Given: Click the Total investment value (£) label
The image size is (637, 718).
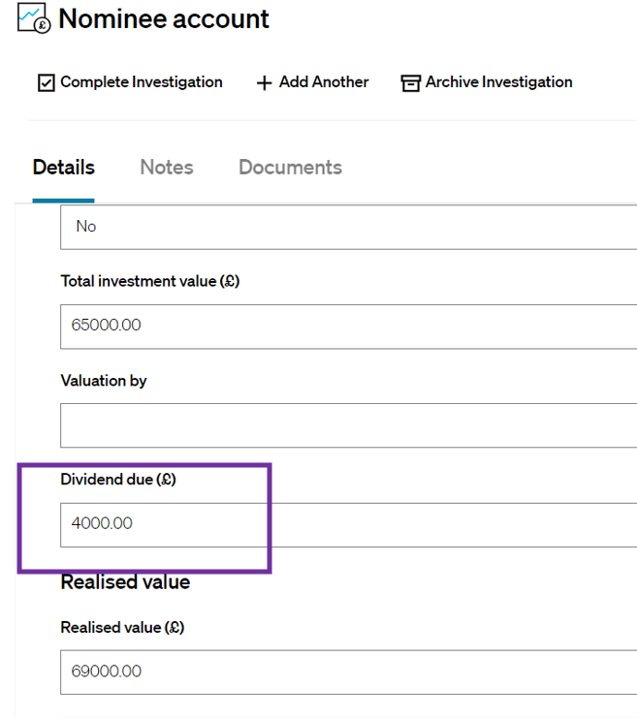Looking at the screenshot, I should 150,281.
